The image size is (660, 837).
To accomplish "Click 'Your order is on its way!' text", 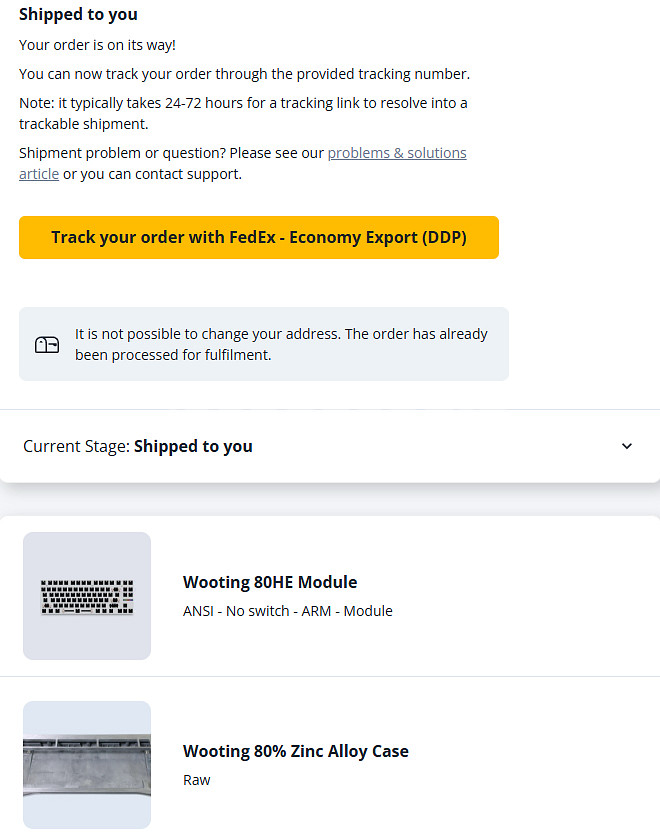I will point(97,45).
